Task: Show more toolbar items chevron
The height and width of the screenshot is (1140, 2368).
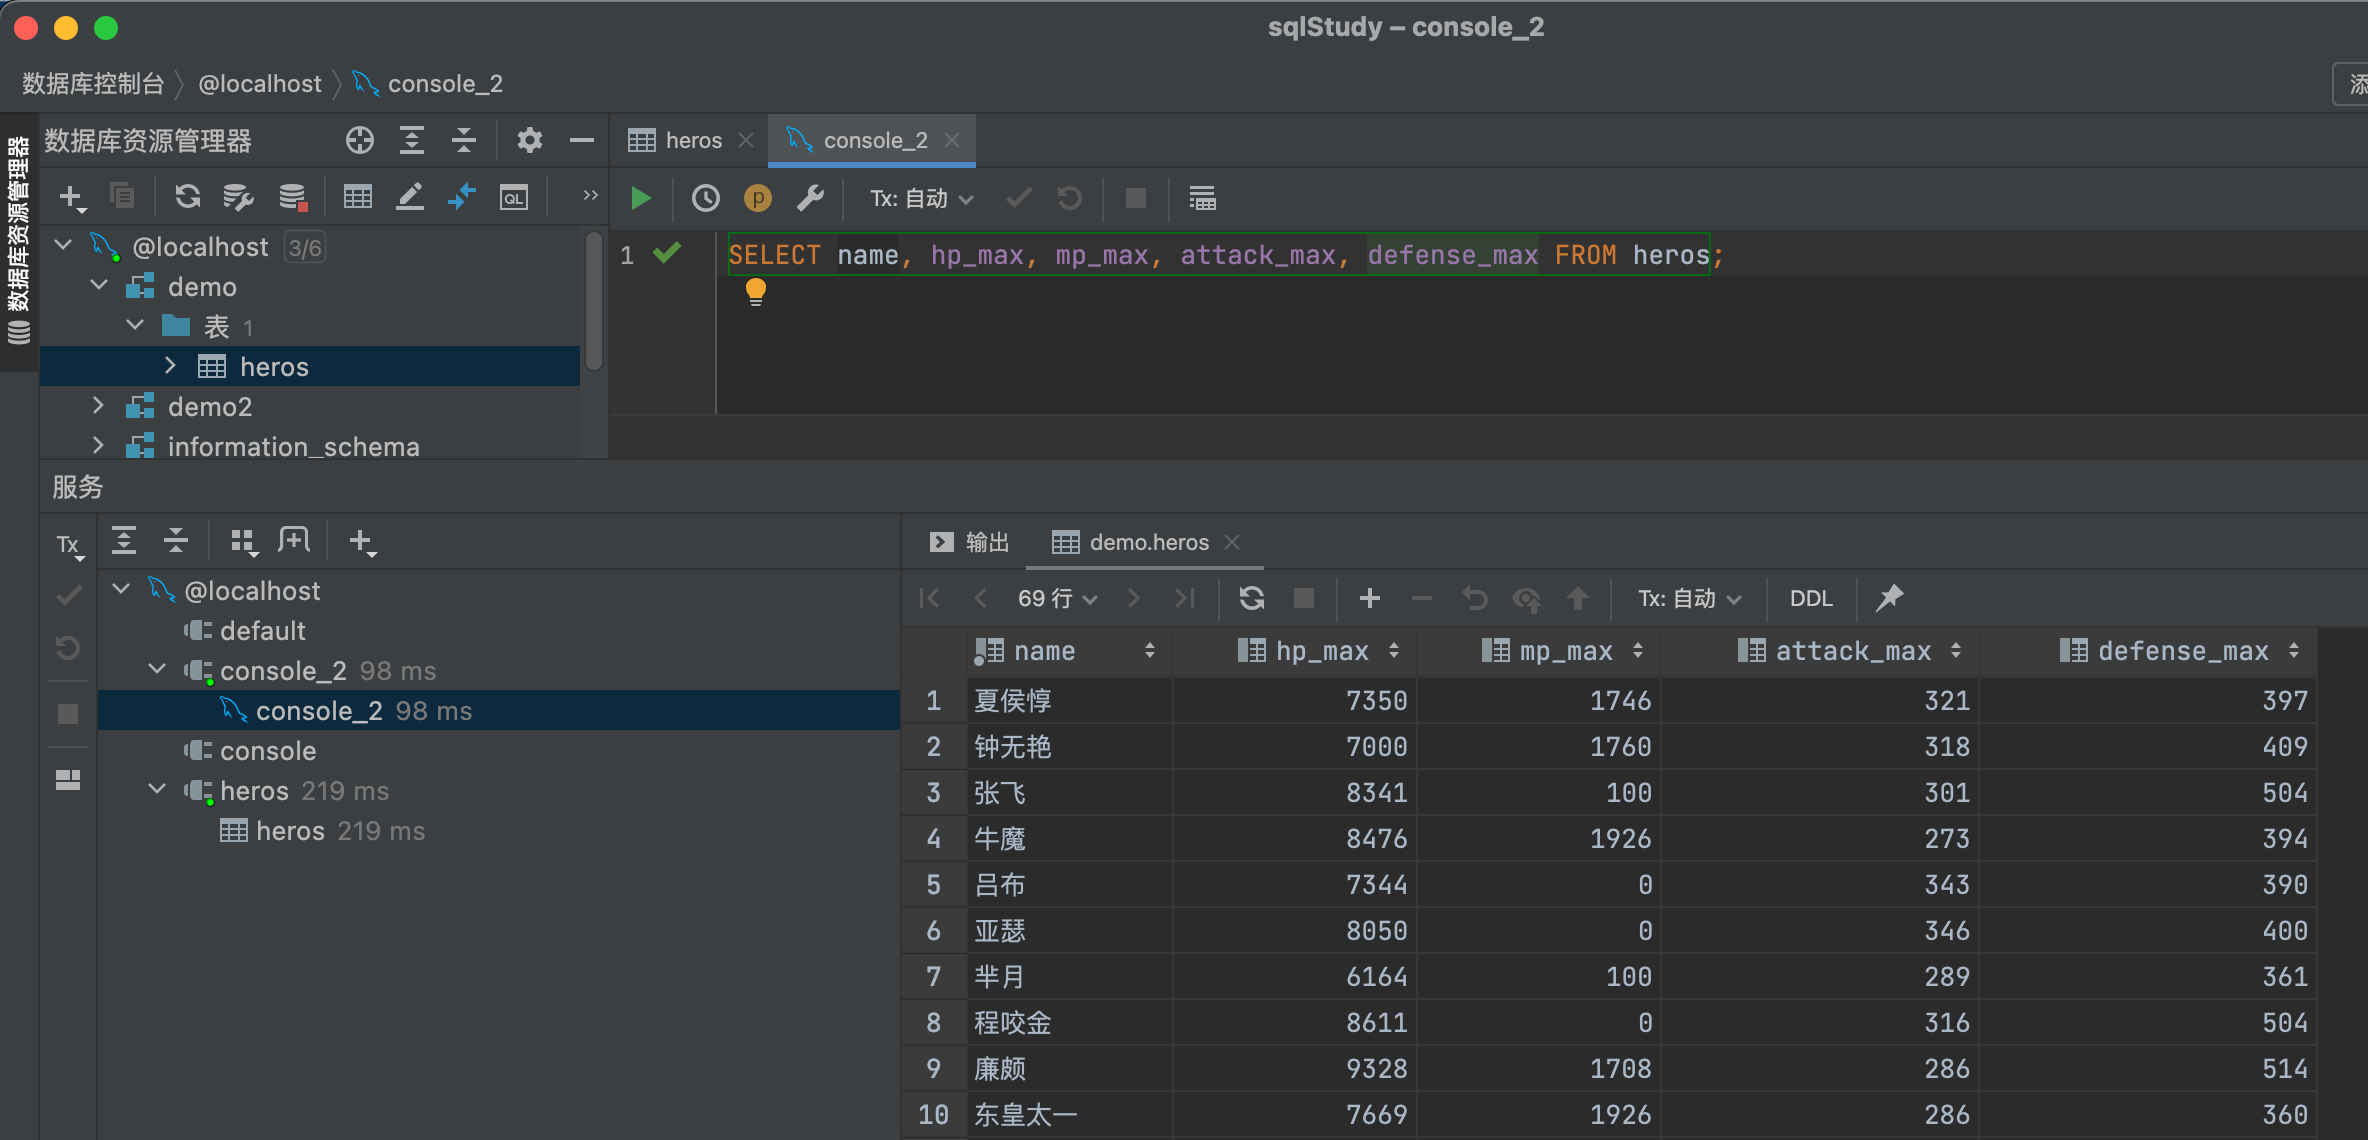Action: (x=590, y=195)
